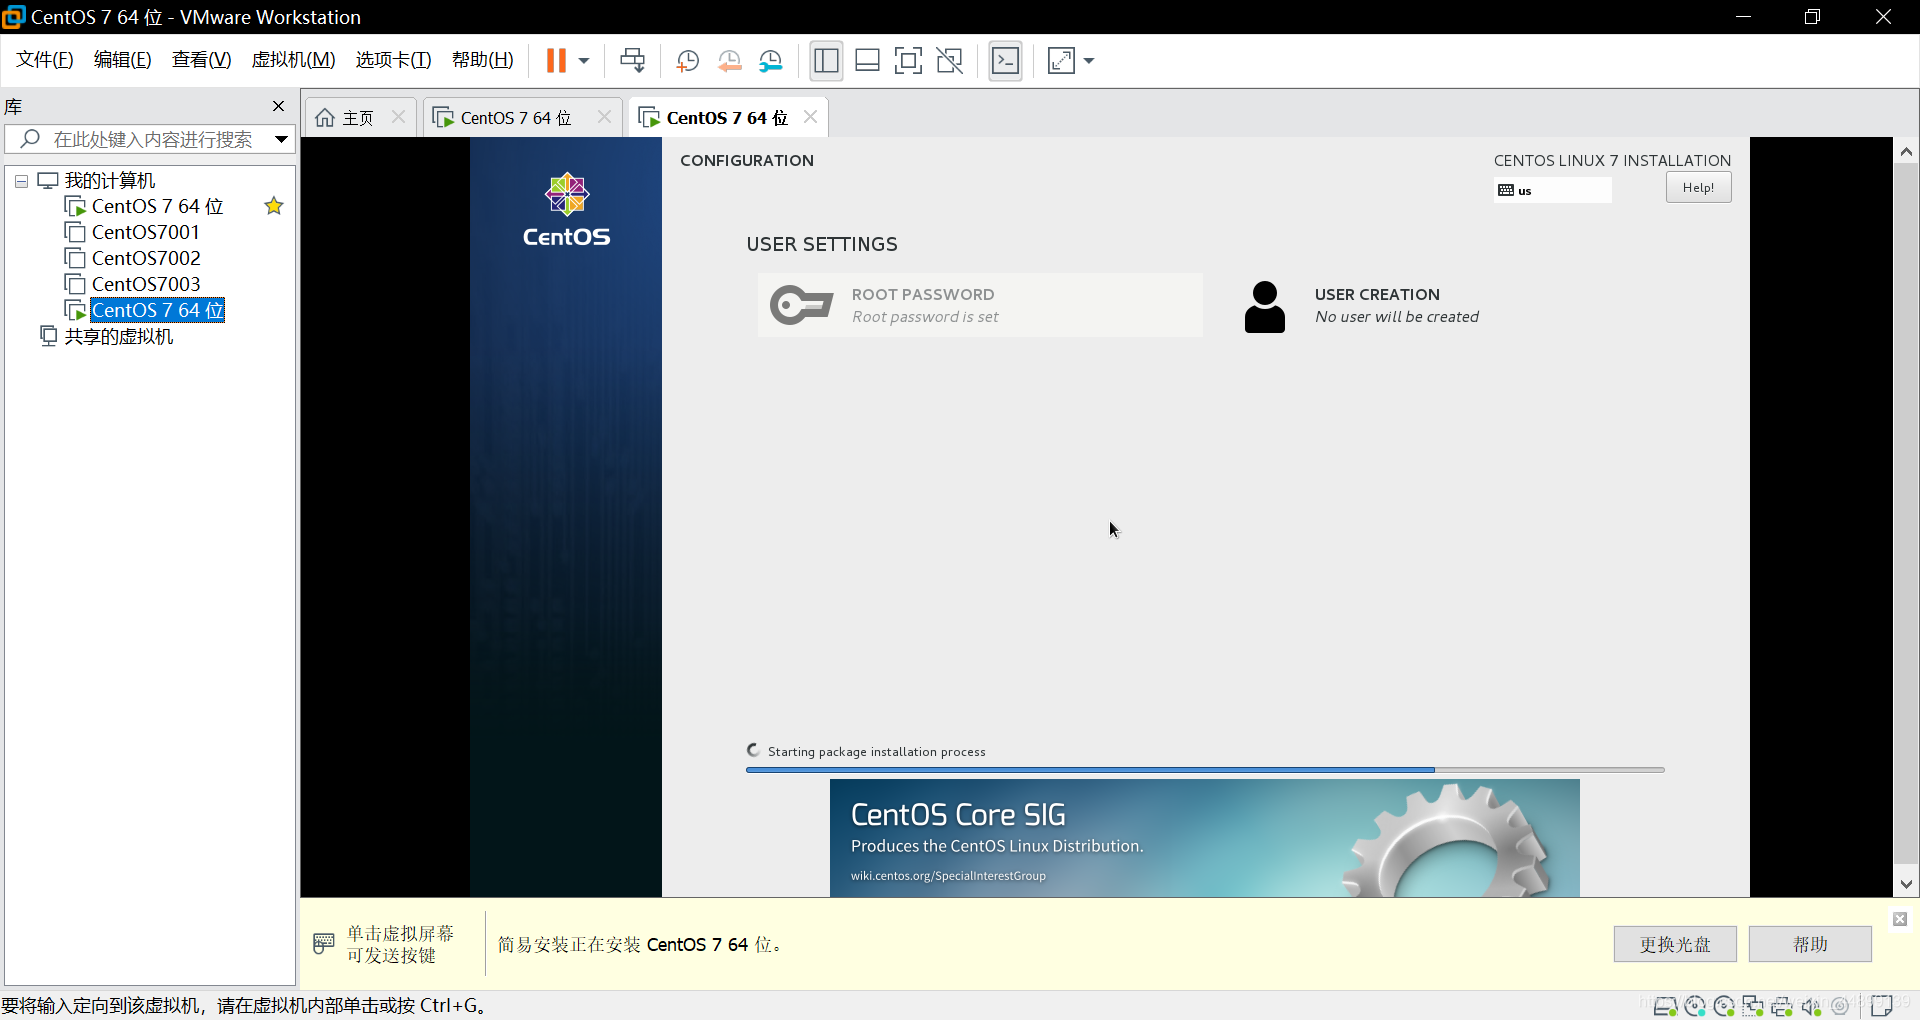Click the message log icon in status bar
The image size is (1920, 1020).
[1883, 1006]
